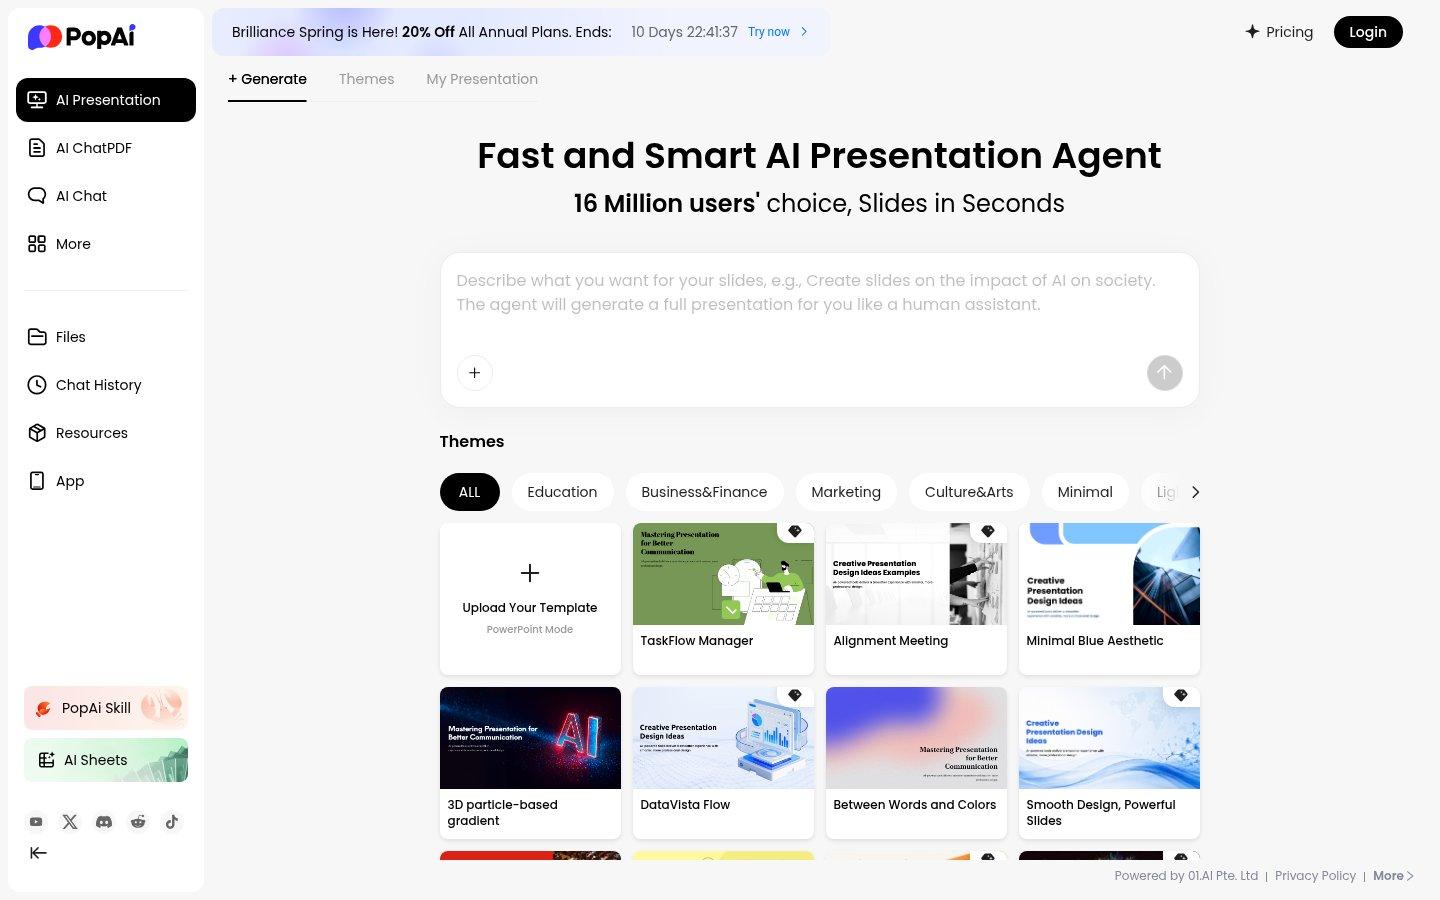Choose the DataVista Flow theme thumbnail

[x=723, y=738]
